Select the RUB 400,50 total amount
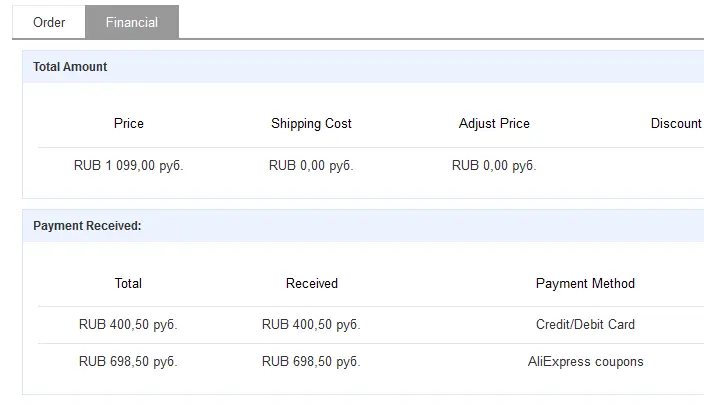704x407 pixels. click(x=128, y=324)
